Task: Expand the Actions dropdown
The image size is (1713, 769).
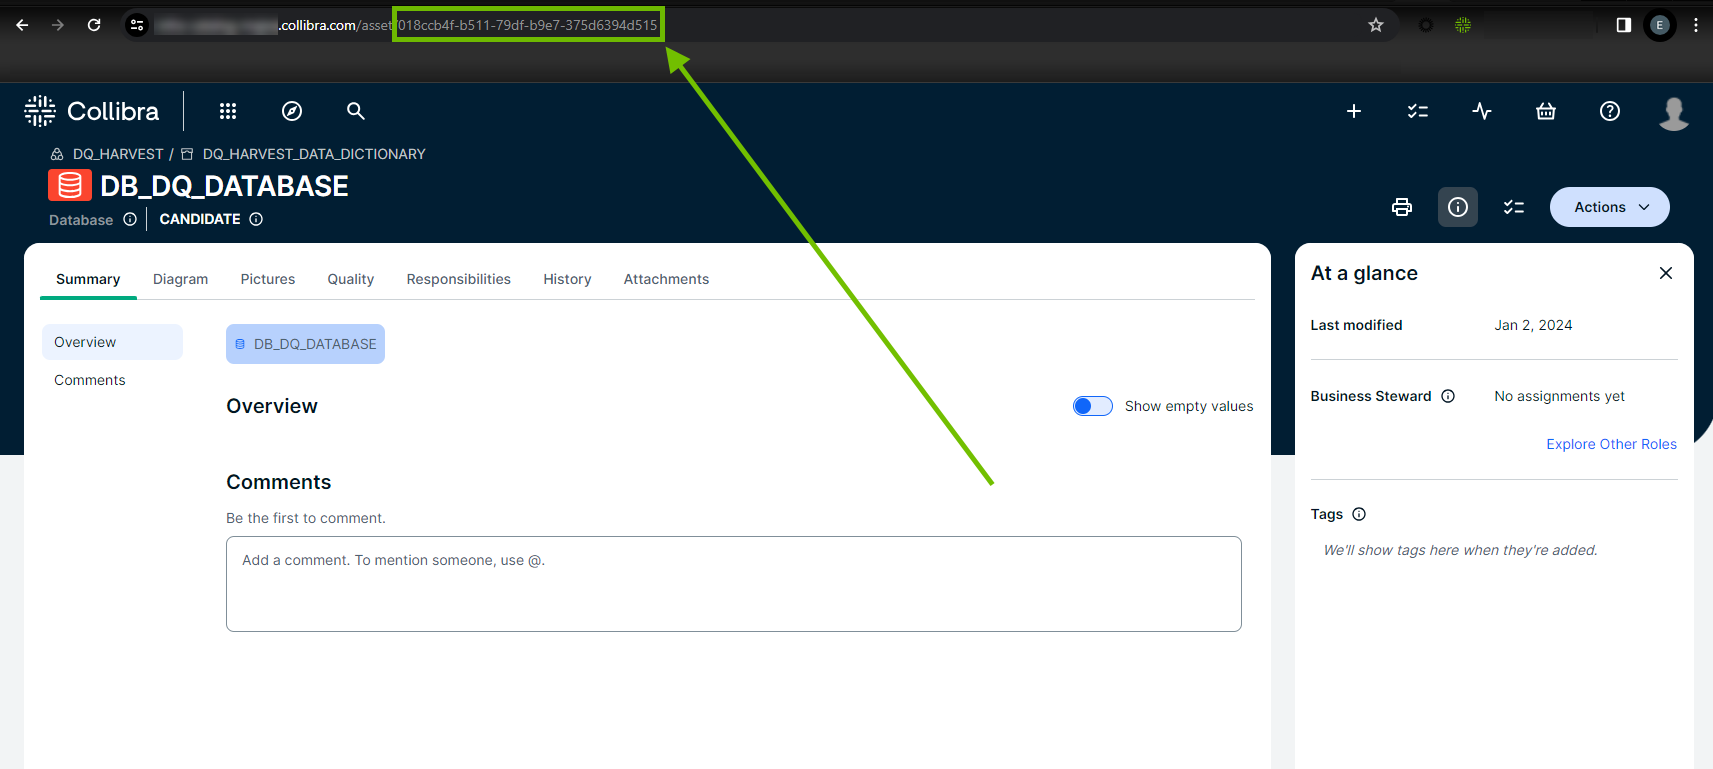Action: tap(1609, 207)
